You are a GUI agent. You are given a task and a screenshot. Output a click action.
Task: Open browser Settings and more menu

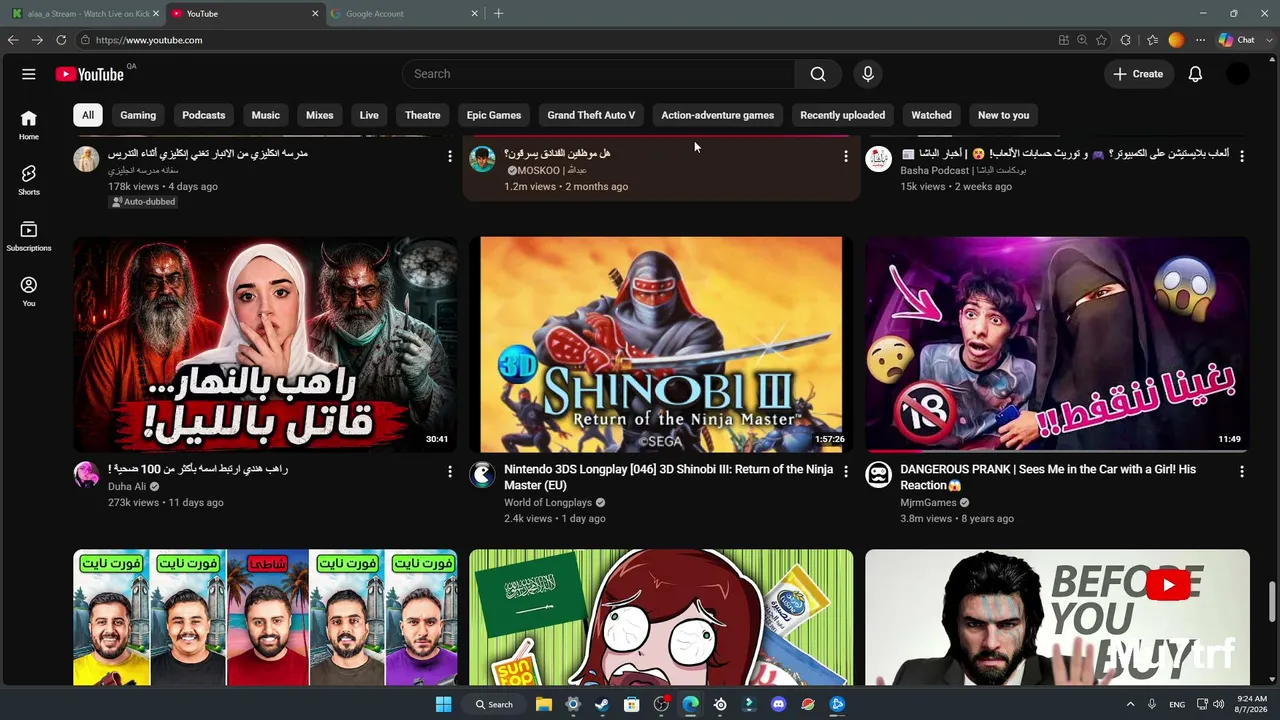[x=1200, y=40]
